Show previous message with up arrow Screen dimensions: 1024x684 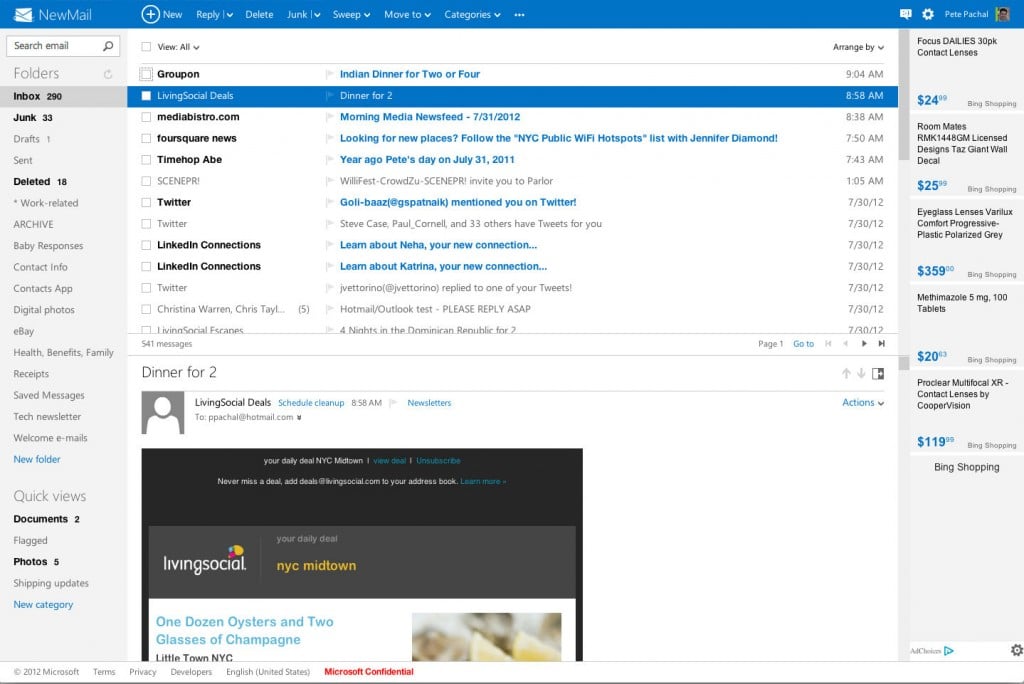(x=846, y=373)
